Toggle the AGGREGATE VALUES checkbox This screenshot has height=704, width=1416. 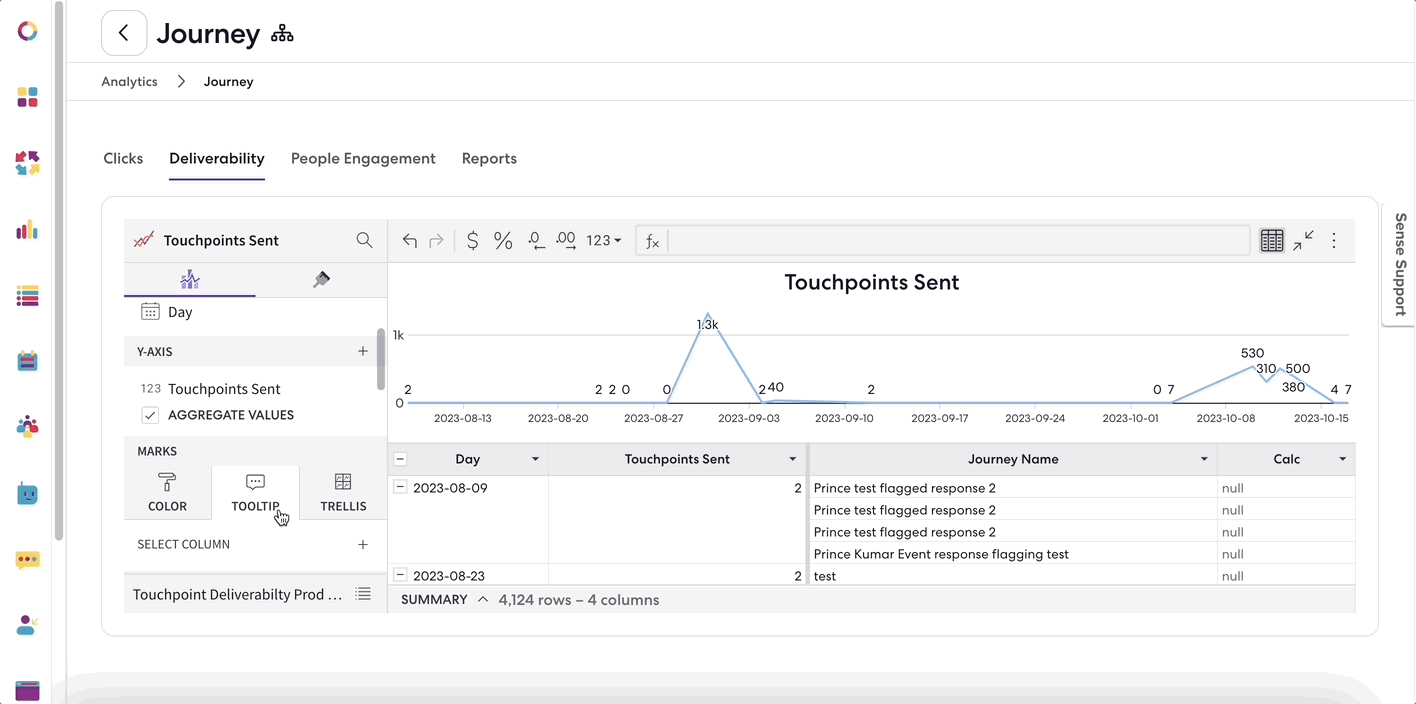[150, 415]
